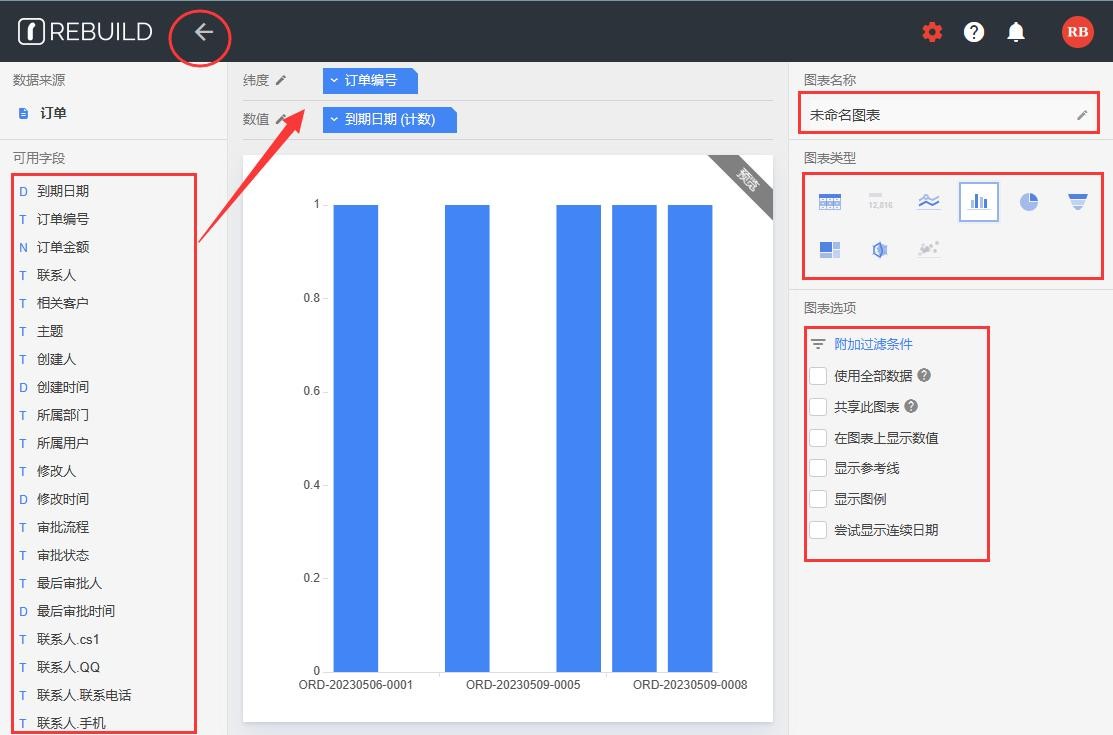The width and height of the screenshot is (1113, 735).
Task: Click the chart name field 未命名图表
Action: [948, 114]
